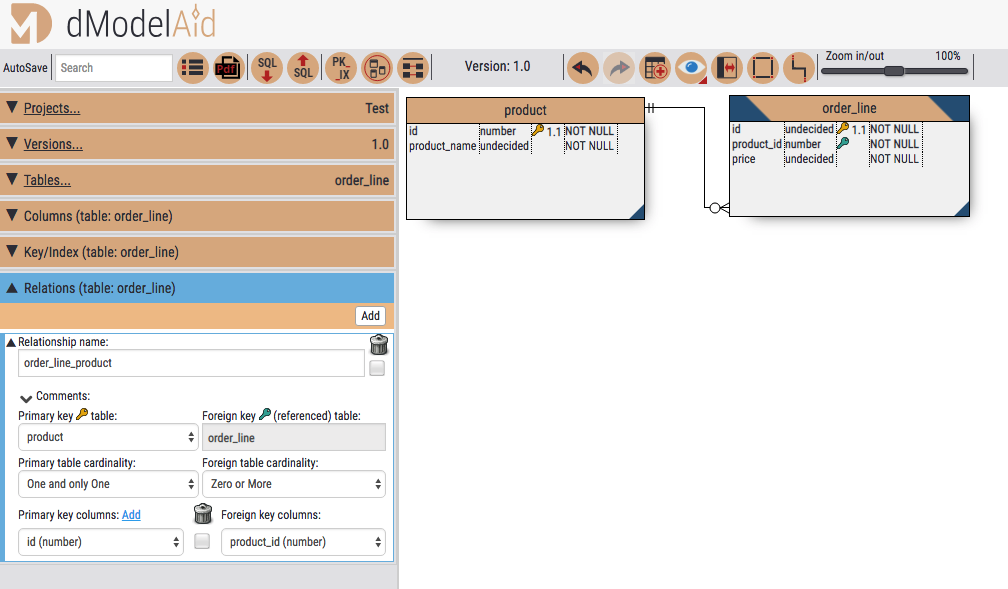Click the Add link for primary key columns

(x=131, y=515)
